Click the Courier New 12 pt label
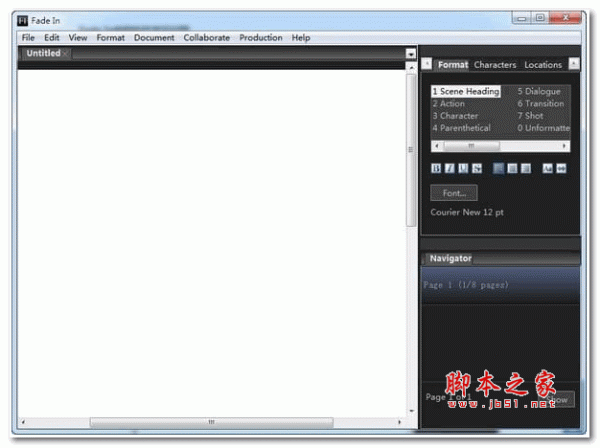Image resolution: width=600 pixels, height=448 pixels. click(x=467, y=212)
